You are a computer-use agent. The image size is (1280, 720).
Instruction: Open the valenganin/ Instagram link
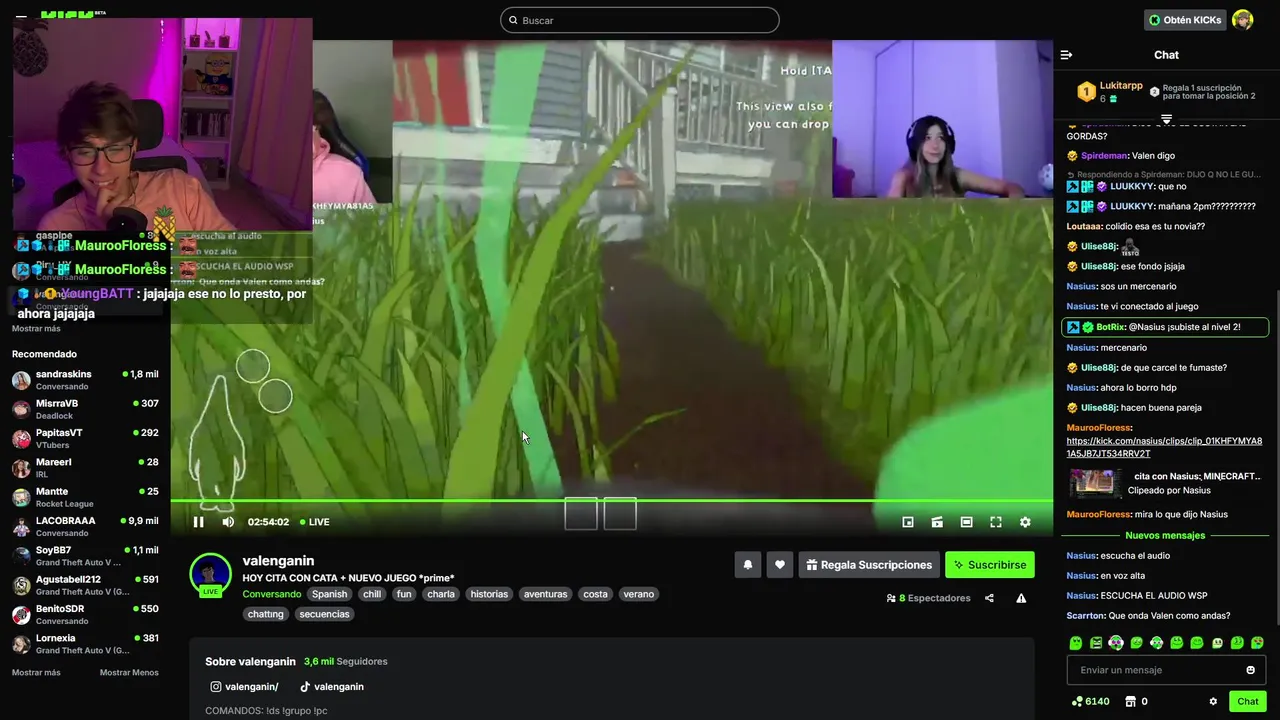pyautogui.click(x=244, y=687)
